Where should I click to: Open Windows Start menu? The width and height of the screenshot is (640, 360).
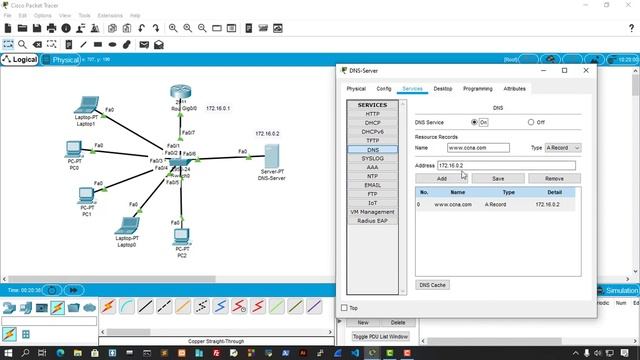[8, 353]
